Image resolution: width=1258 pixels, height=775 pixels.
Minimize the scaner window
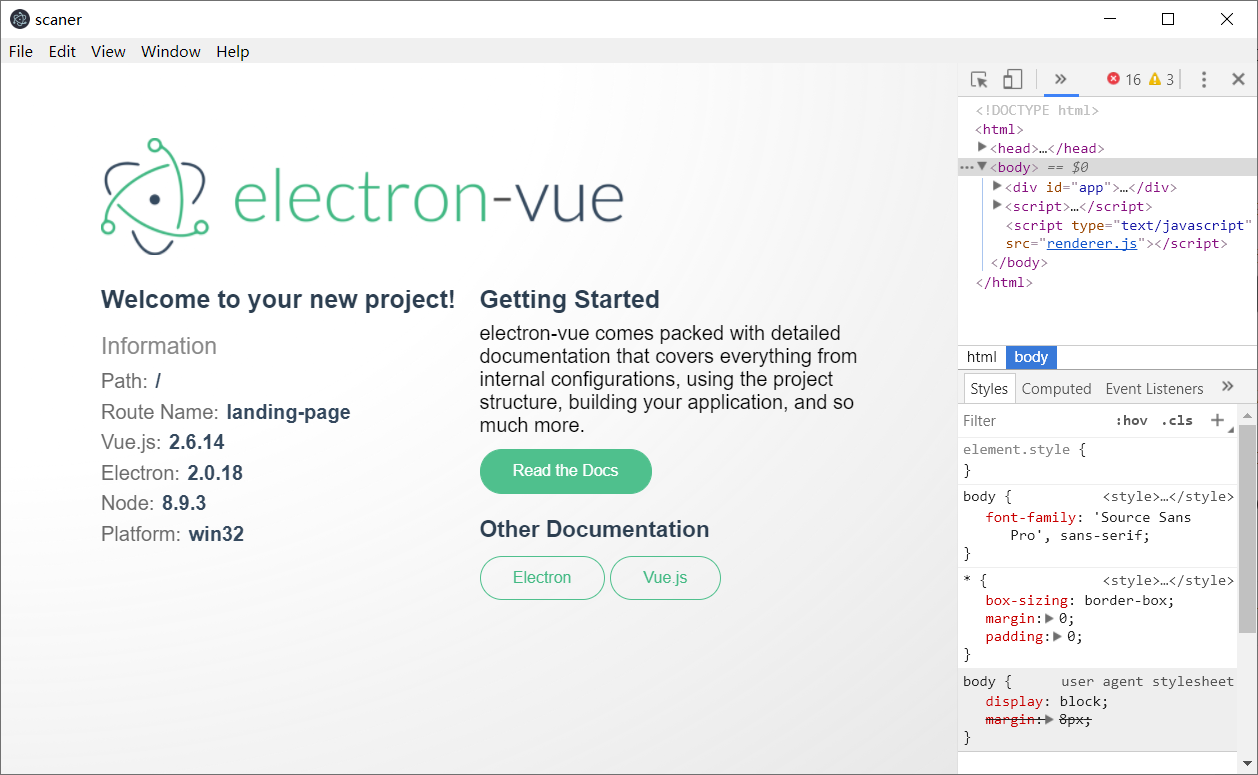[1108, 19]
